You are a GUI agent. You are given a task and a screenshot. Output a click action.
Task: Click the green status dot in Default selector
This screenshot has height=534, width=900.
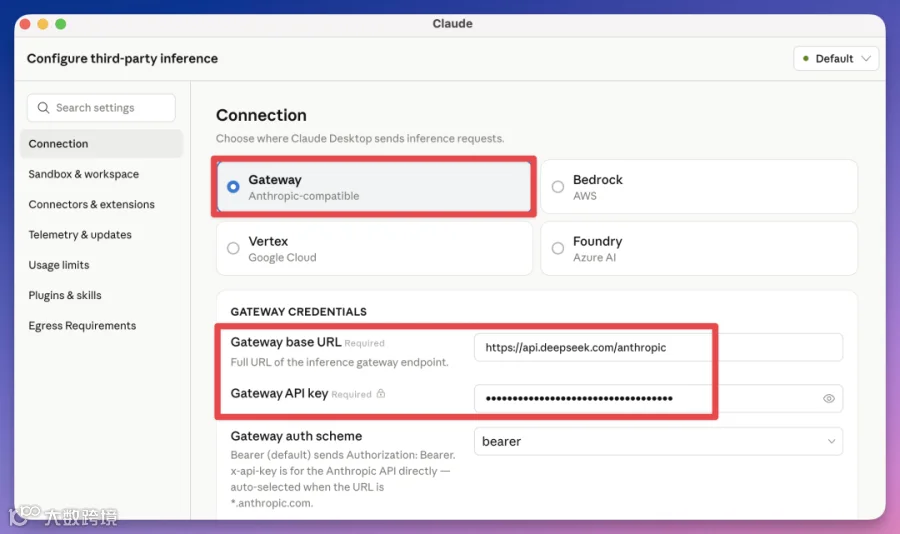tap(806, 59)
